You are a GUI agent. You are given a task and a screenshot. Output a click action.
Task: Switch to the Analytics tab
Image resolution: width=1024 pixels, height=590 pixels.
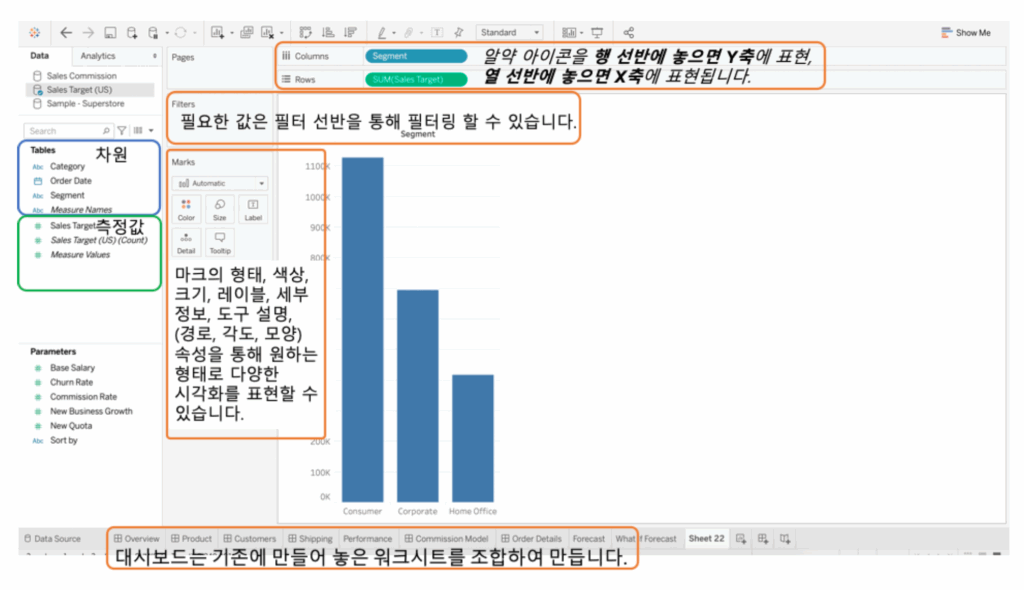coord(98,56)
